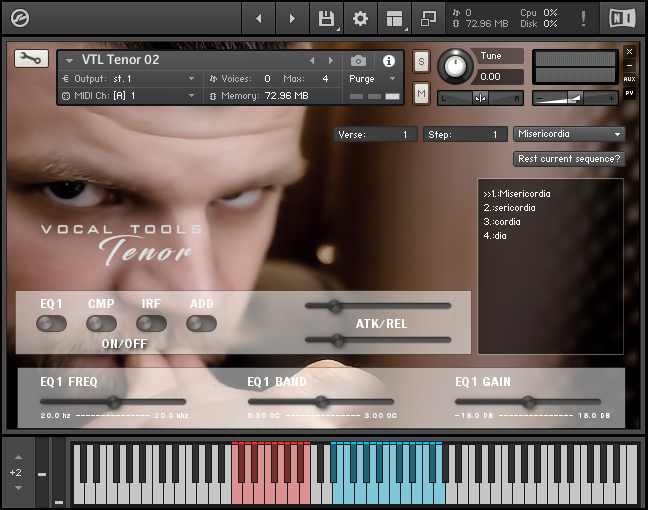Click the Kontakt logo icon
The width and height of the screenshot is (648, 510).
pyautogui.click(x=19, y=18)
